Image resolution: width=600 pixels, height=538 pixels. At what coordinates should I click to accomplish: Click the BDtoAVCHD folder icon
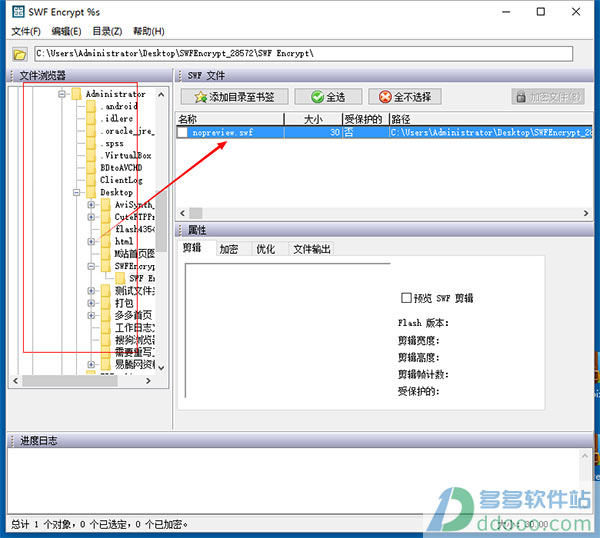91,168
